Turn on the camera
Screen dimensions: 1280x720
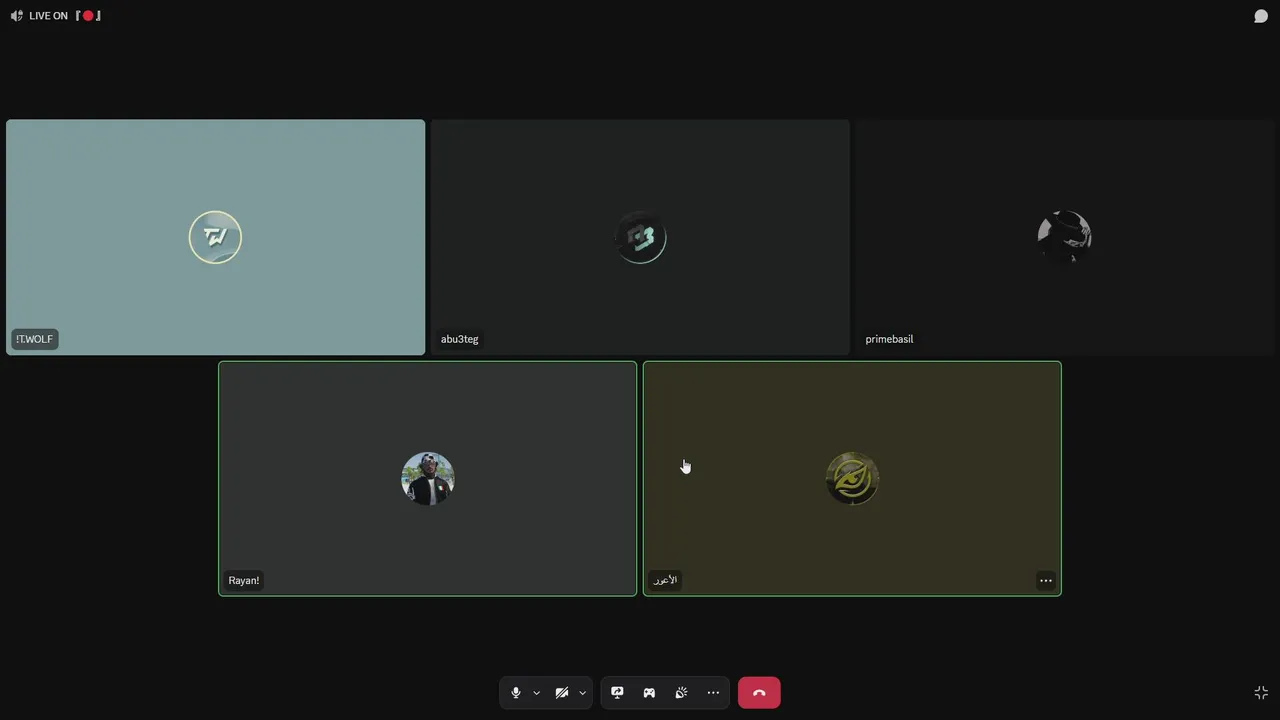(x=562, y=693)
